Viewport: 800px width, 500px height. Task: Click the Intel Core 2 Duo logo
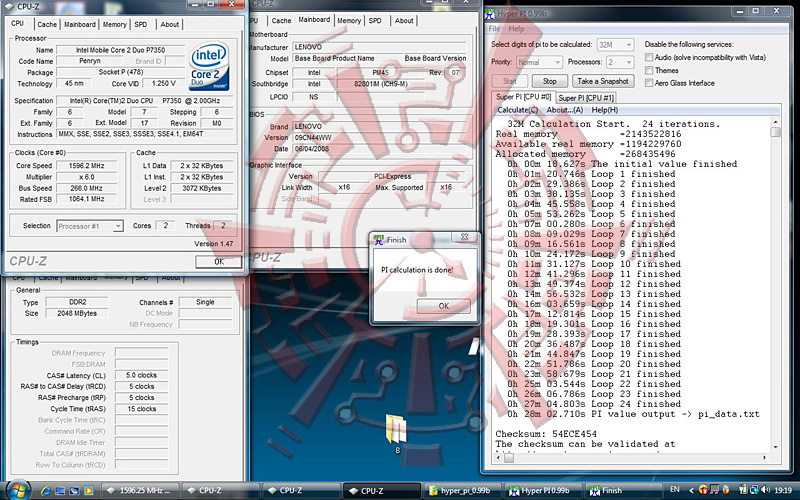click(209, 66)
